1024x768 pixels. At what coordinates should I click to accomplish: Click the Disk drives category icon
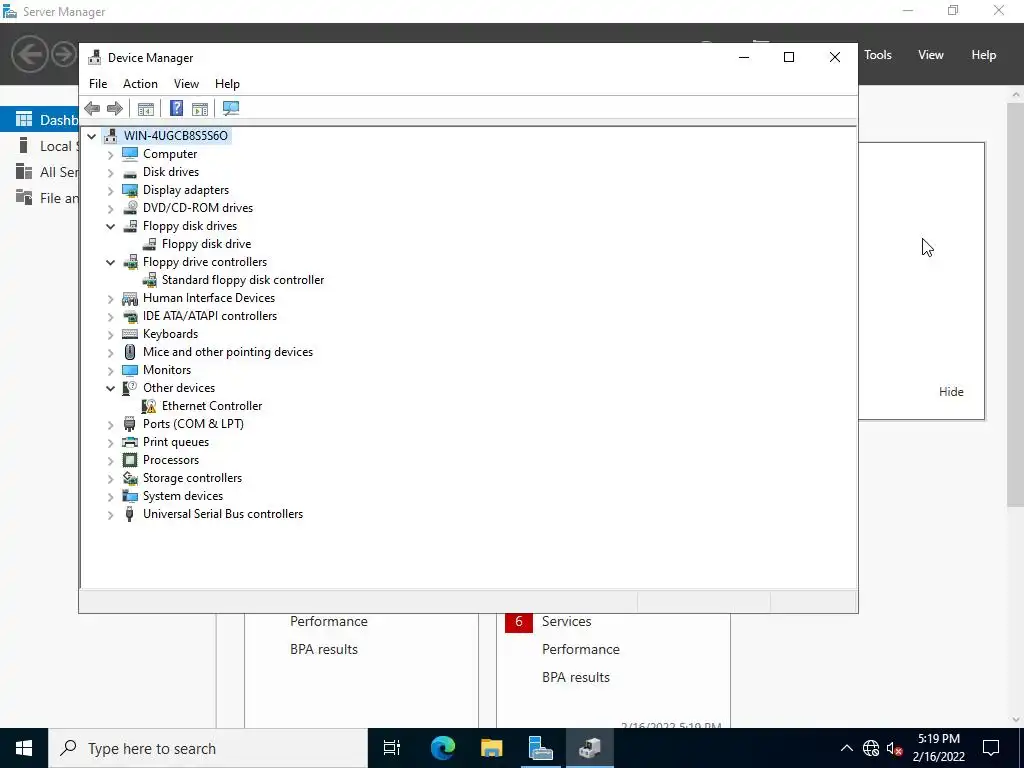[130, 172]
